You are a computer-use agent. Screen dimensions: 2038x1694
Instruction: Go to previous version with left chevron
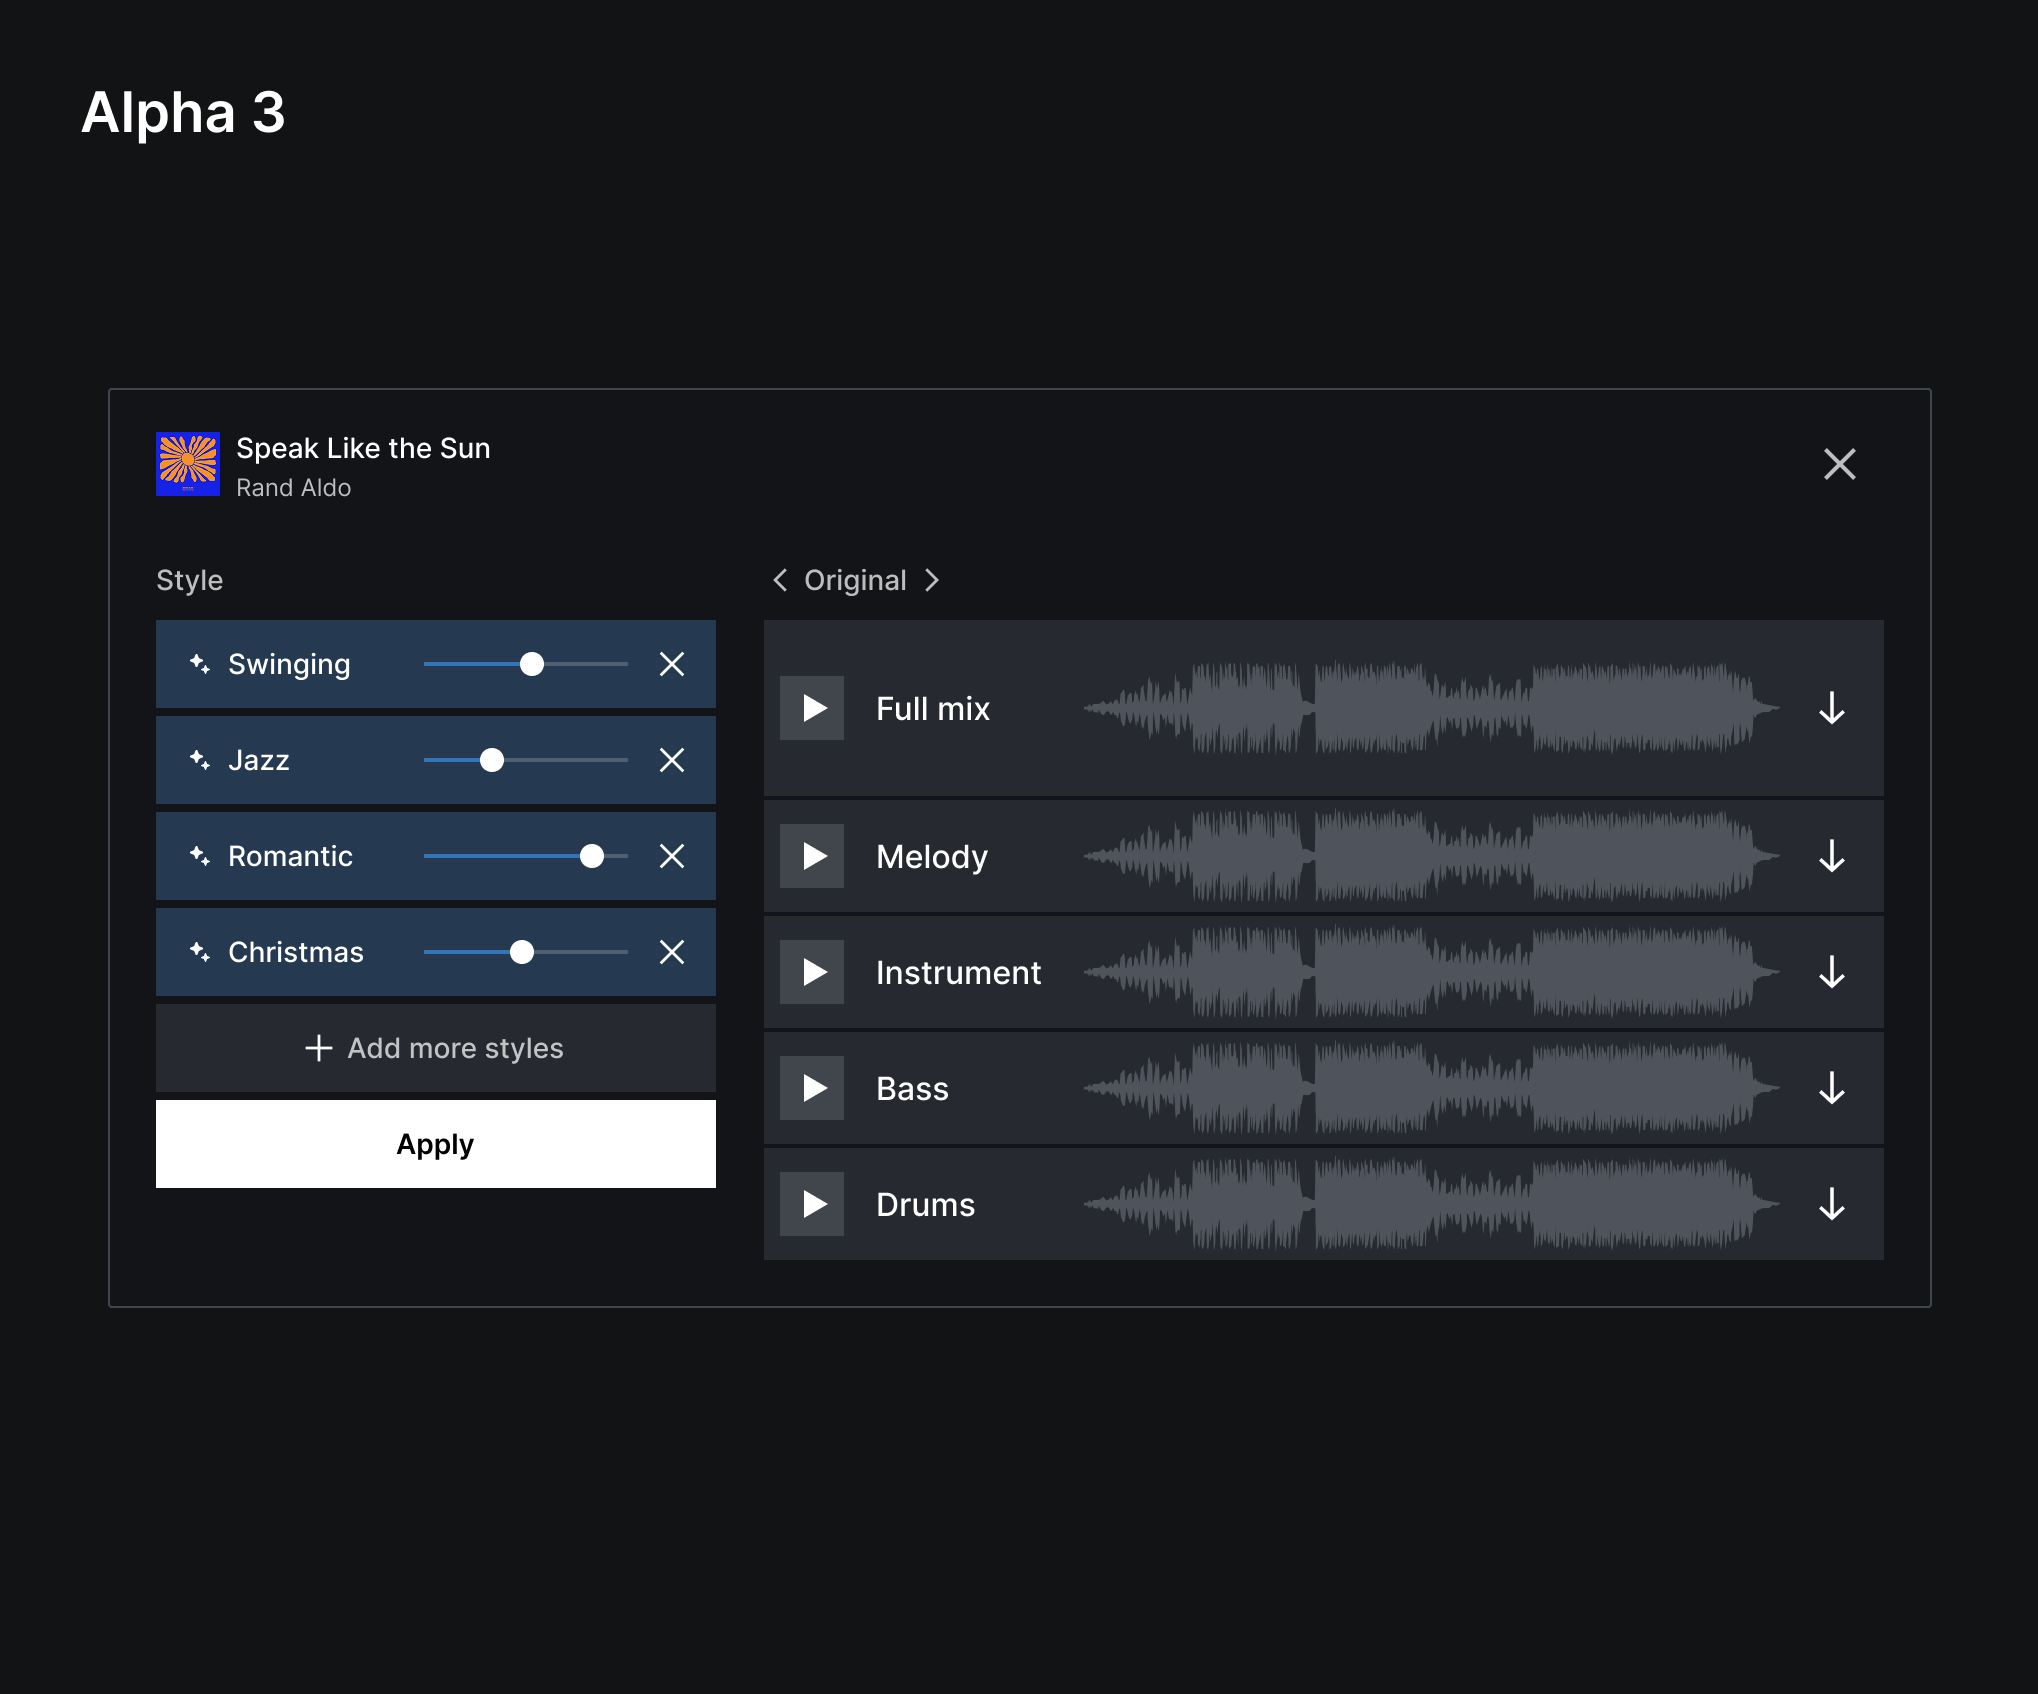click(x=780, y=580)
